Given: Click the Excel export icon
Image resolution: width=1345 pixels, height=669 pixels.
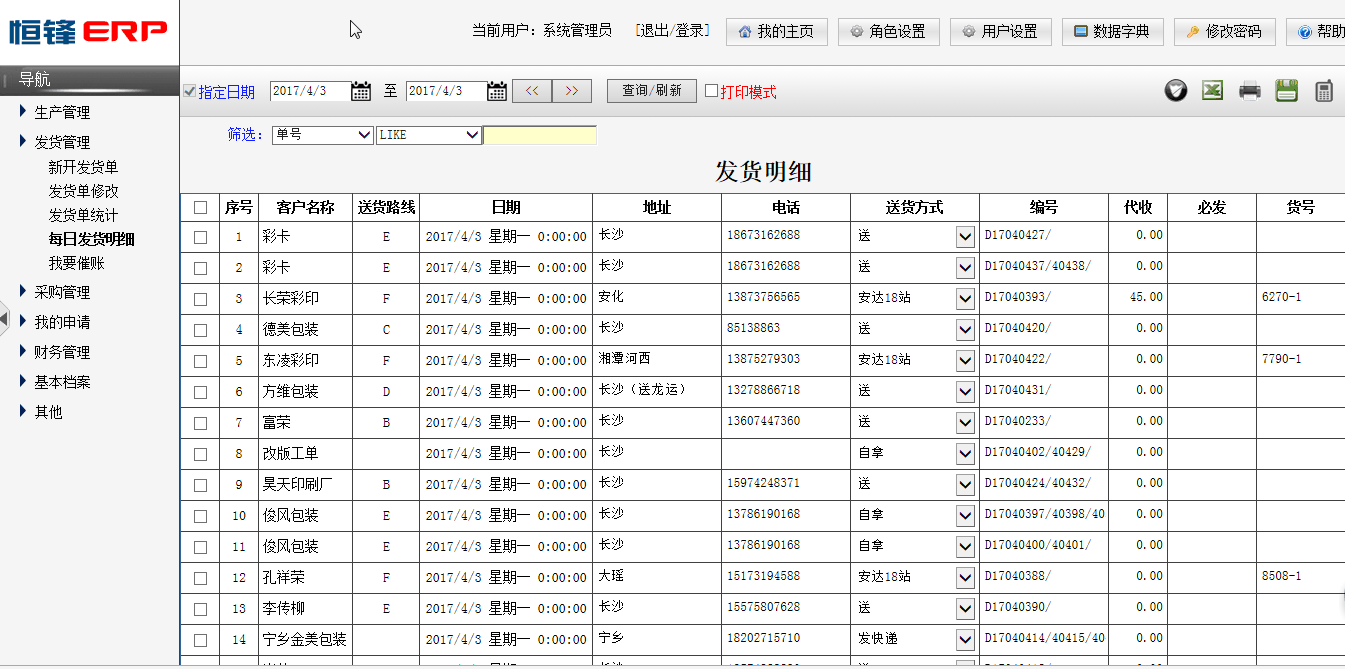Looking at the screenshot, I should (x=1212, y=91).
